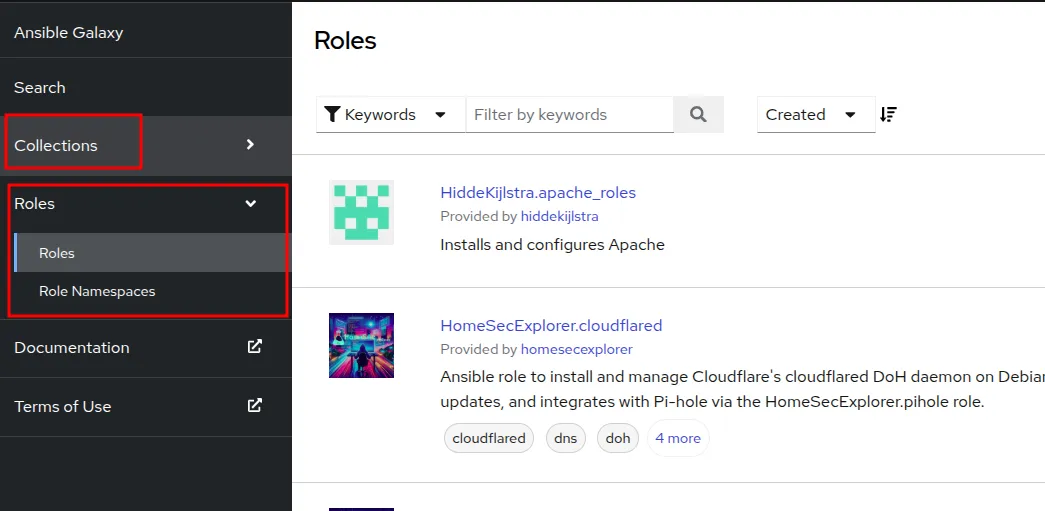
Task: Open the Documentation sidebar link
Action: click(x=72, y=348)
